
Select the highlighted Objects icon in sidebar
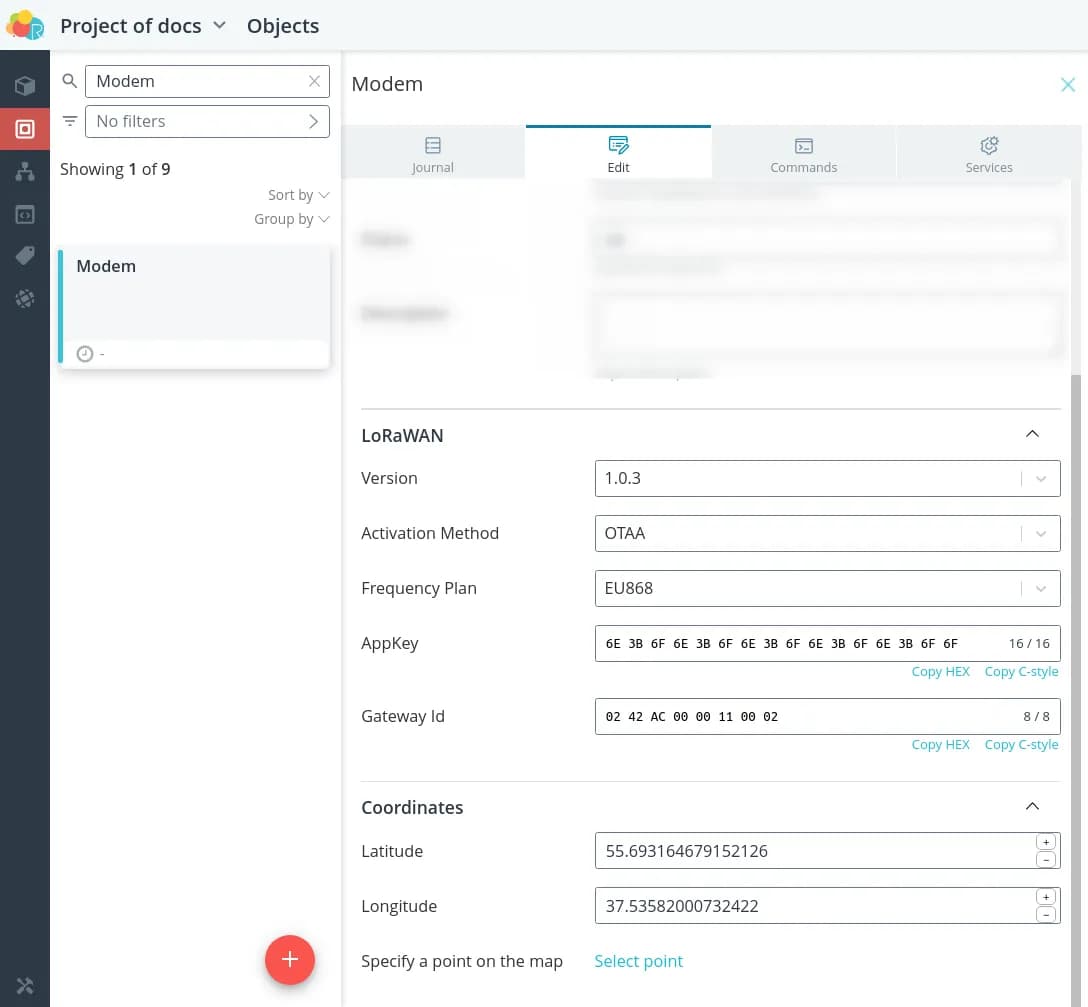pos(25,129)
